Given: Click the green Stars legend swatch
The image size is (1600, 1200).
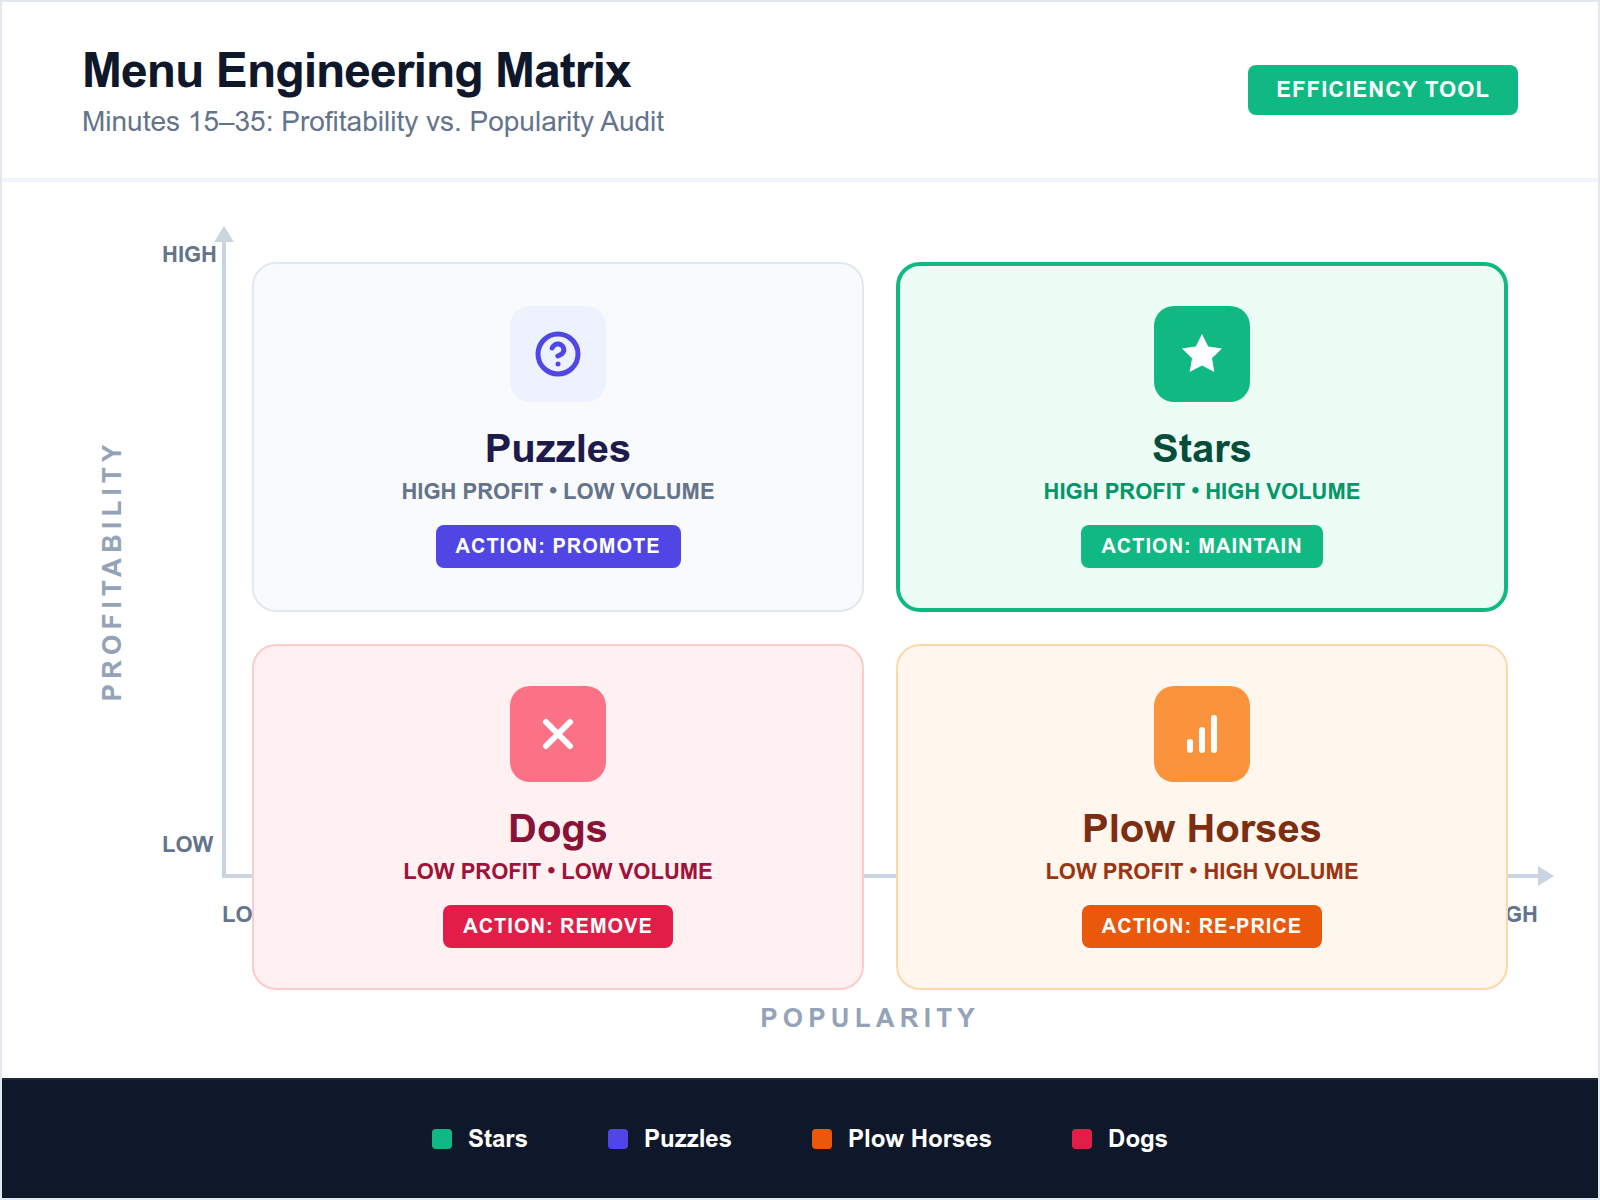Looking at the screenshot, I should click(441, 1138).
